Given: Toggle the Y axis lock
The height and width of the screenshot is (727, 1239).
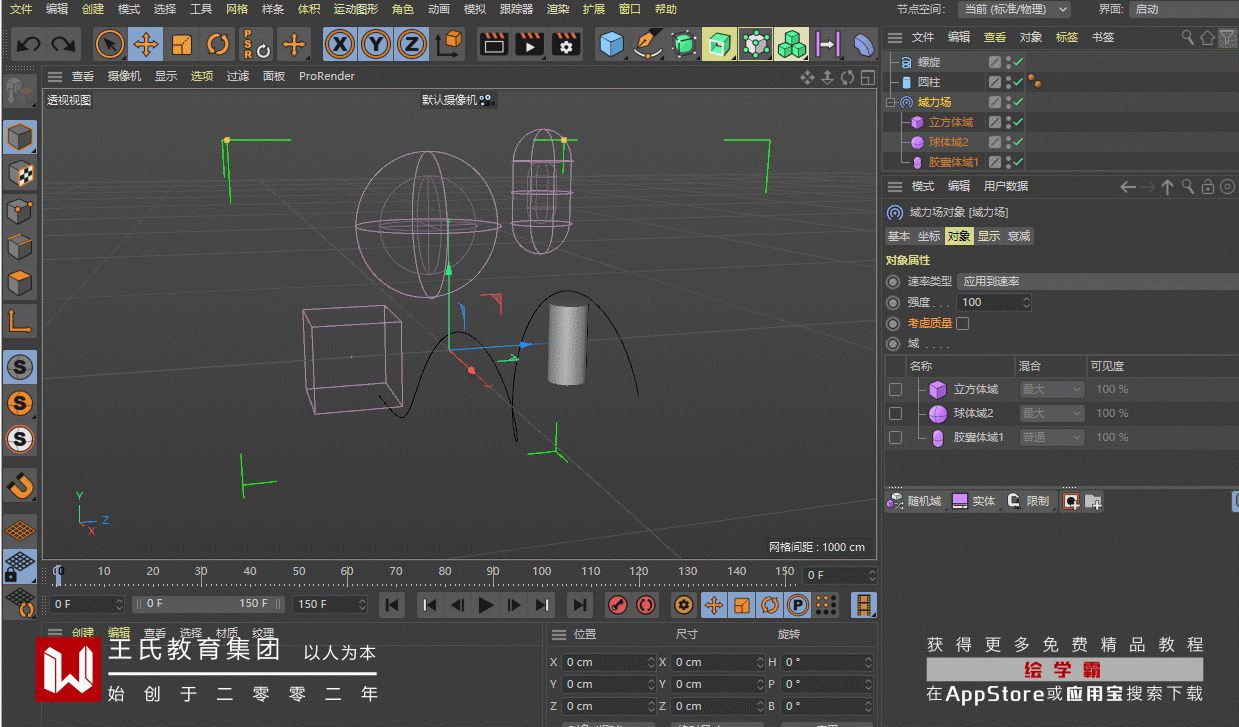Looking at the screenshot, I should tap(375, 44).
